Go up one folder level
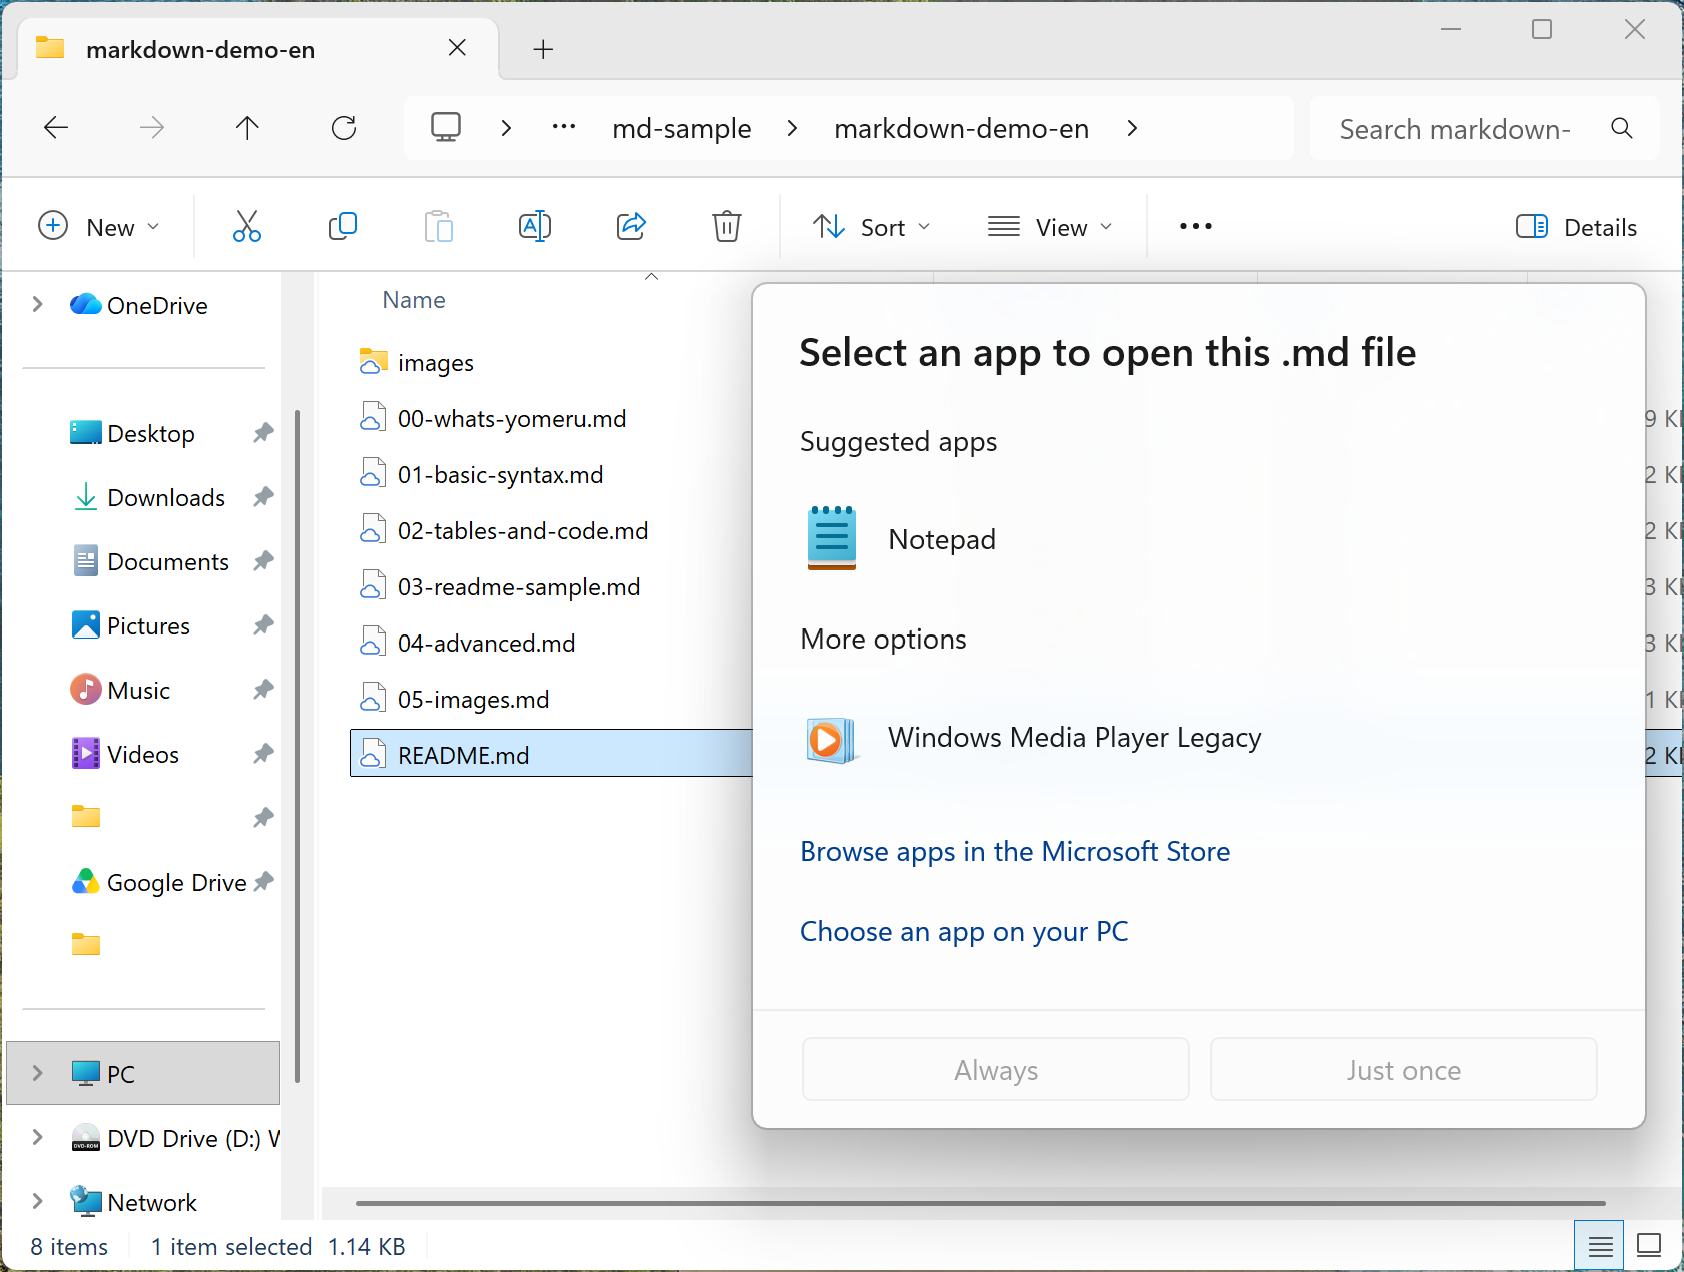1684x1272 pixels. click(247, 127)
